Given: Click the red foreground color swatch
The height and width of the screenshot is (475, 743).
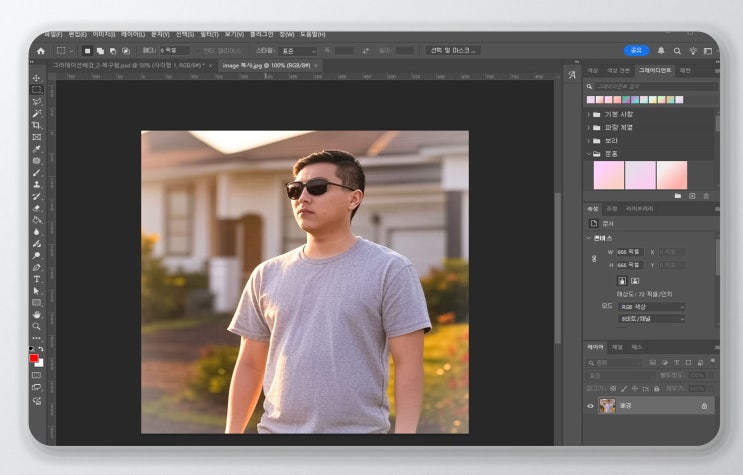Looking at the screenshot, I should (x=34, y=358).
